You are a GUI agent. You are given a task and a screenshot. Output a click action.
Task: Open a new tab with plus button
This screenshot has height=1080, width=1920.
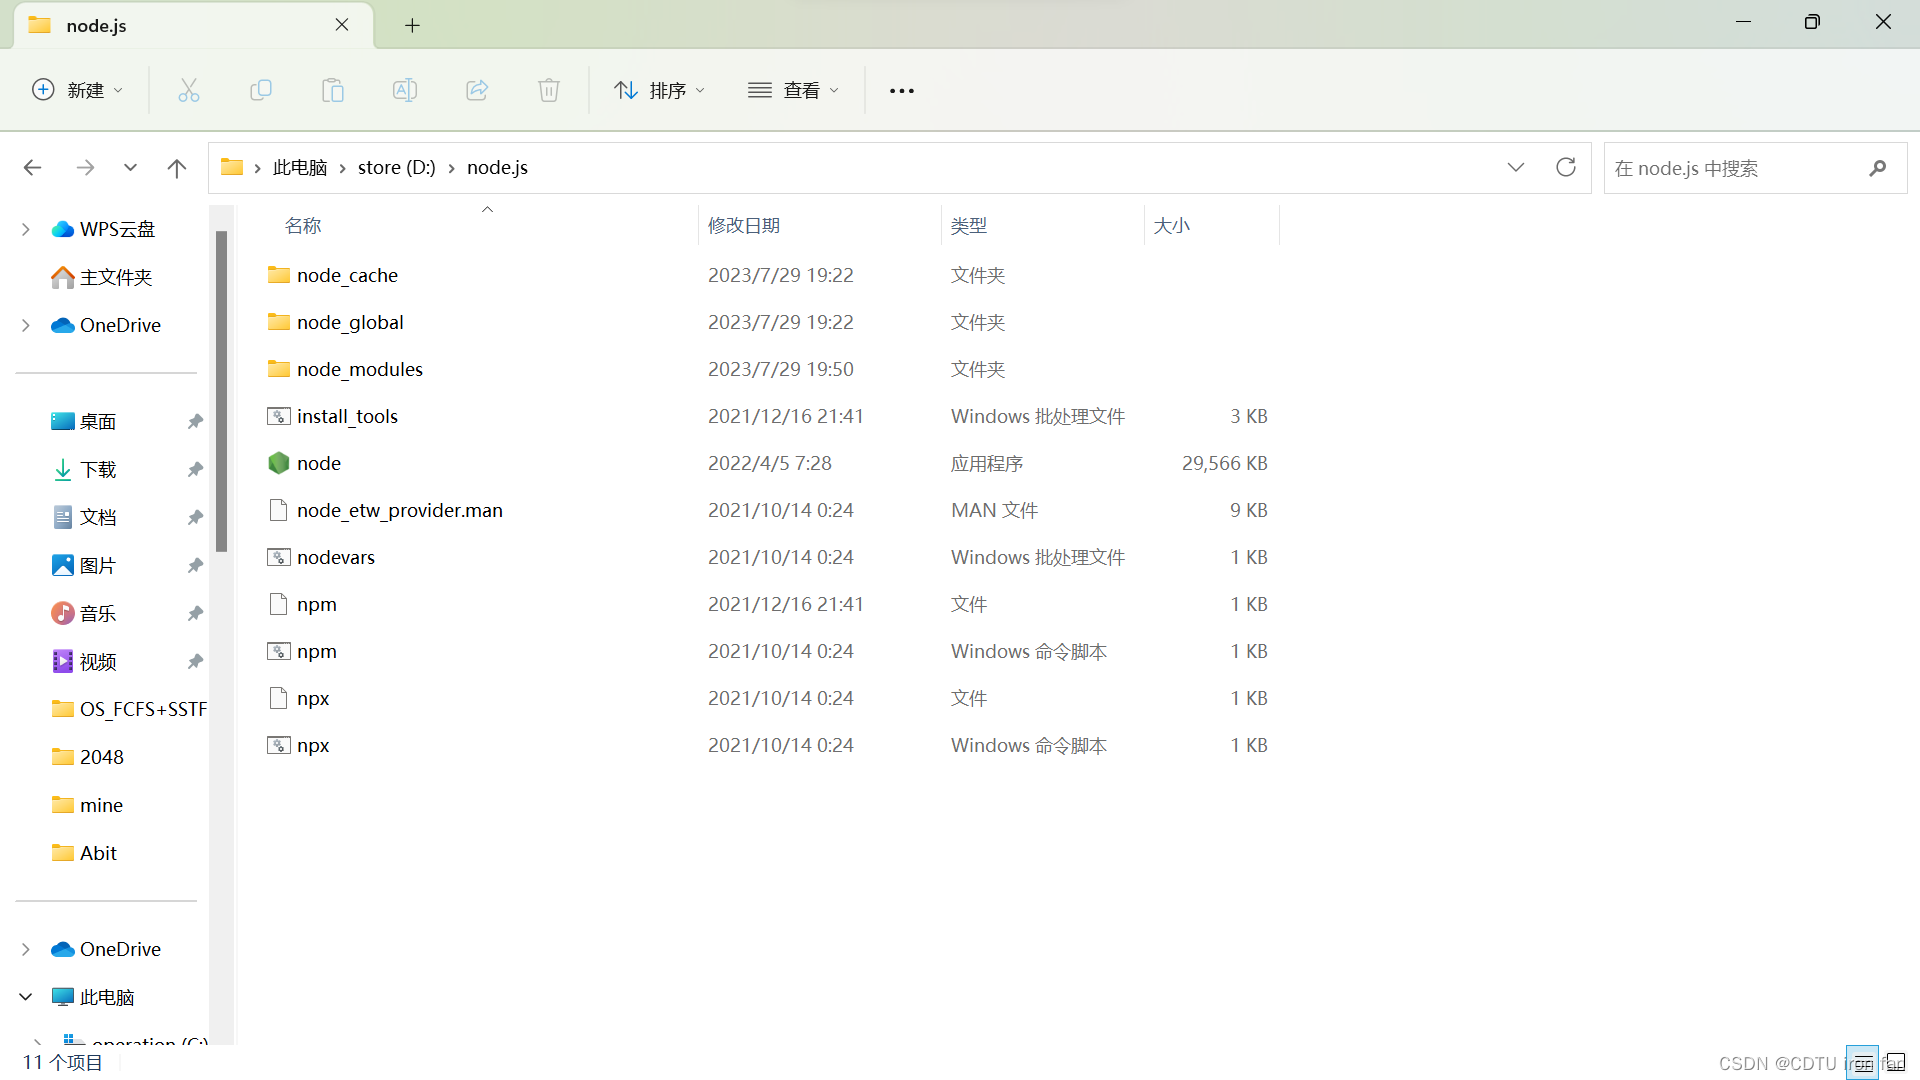(x=412, y=25)
